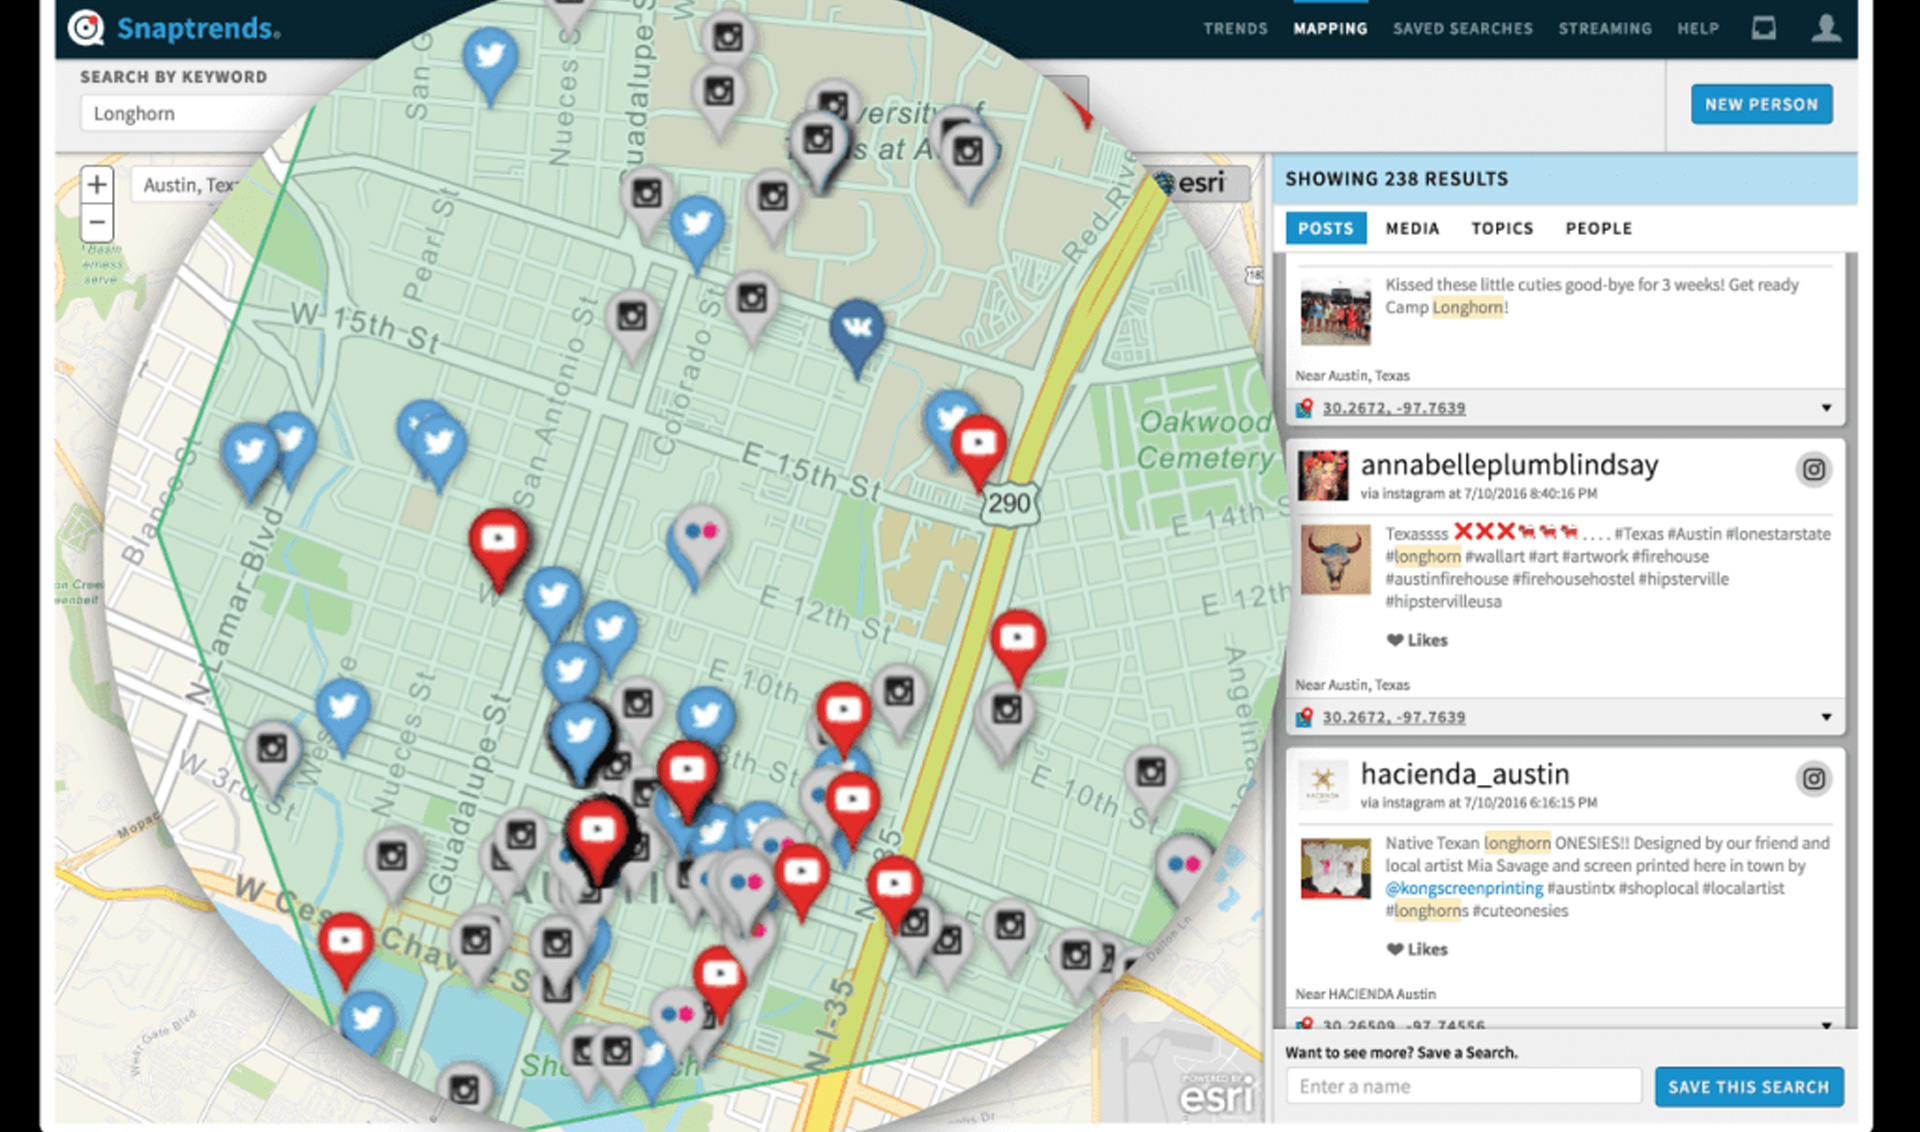This screenshot has width=1920, height=1132.
Task: Open the Mapping menu item
Action: [1330, 29]
